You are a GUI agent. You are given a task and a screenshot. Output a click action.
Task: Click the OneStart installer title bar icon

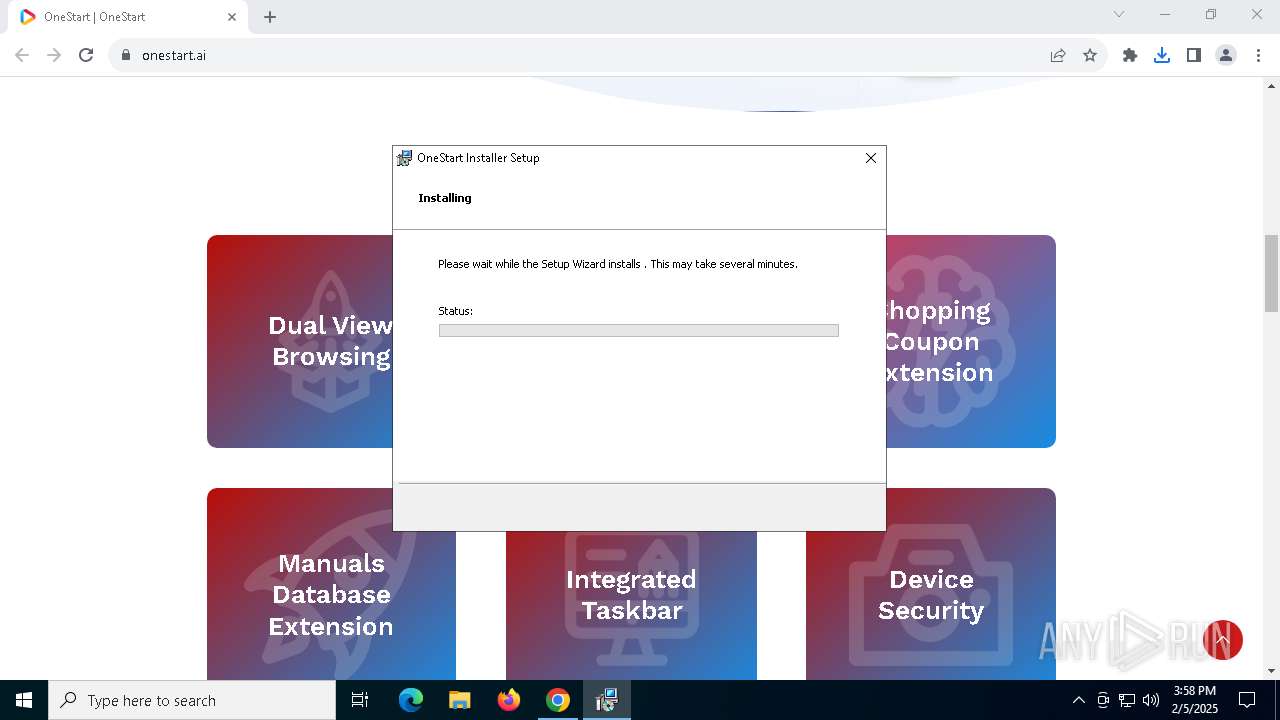point(404,158)
